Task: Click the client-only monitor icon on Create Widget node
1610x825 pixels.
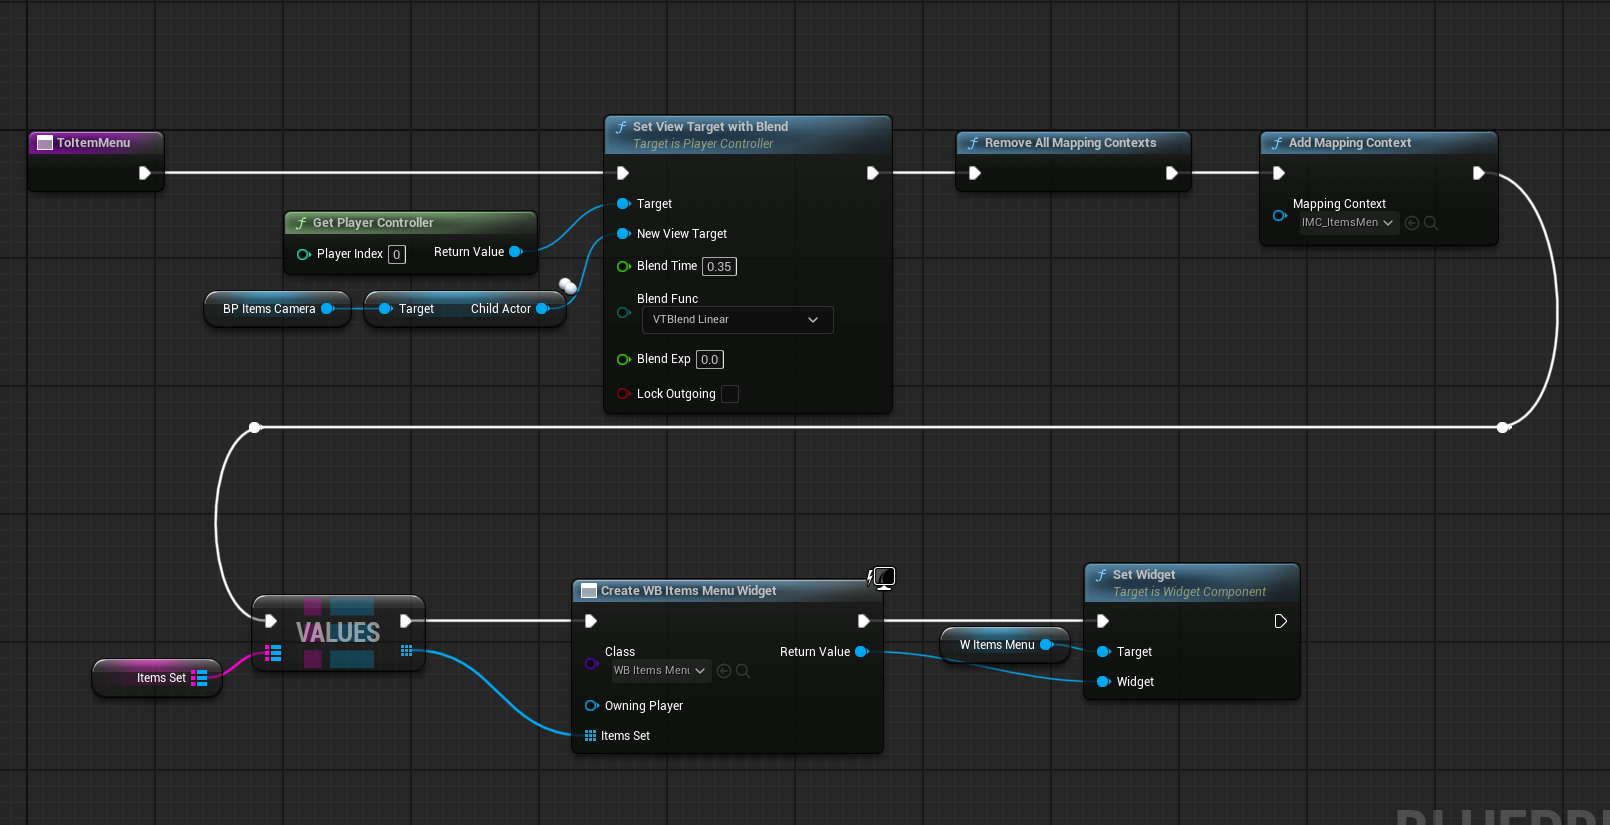Action: tap(883, 577)
